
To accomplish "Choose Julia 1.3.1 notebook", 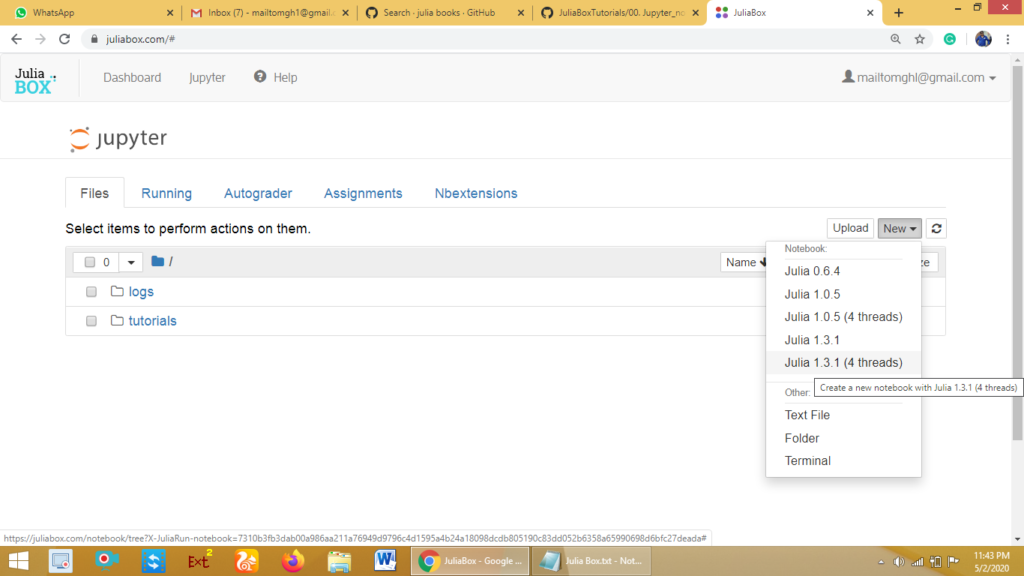I will click(x=843, y=340).
